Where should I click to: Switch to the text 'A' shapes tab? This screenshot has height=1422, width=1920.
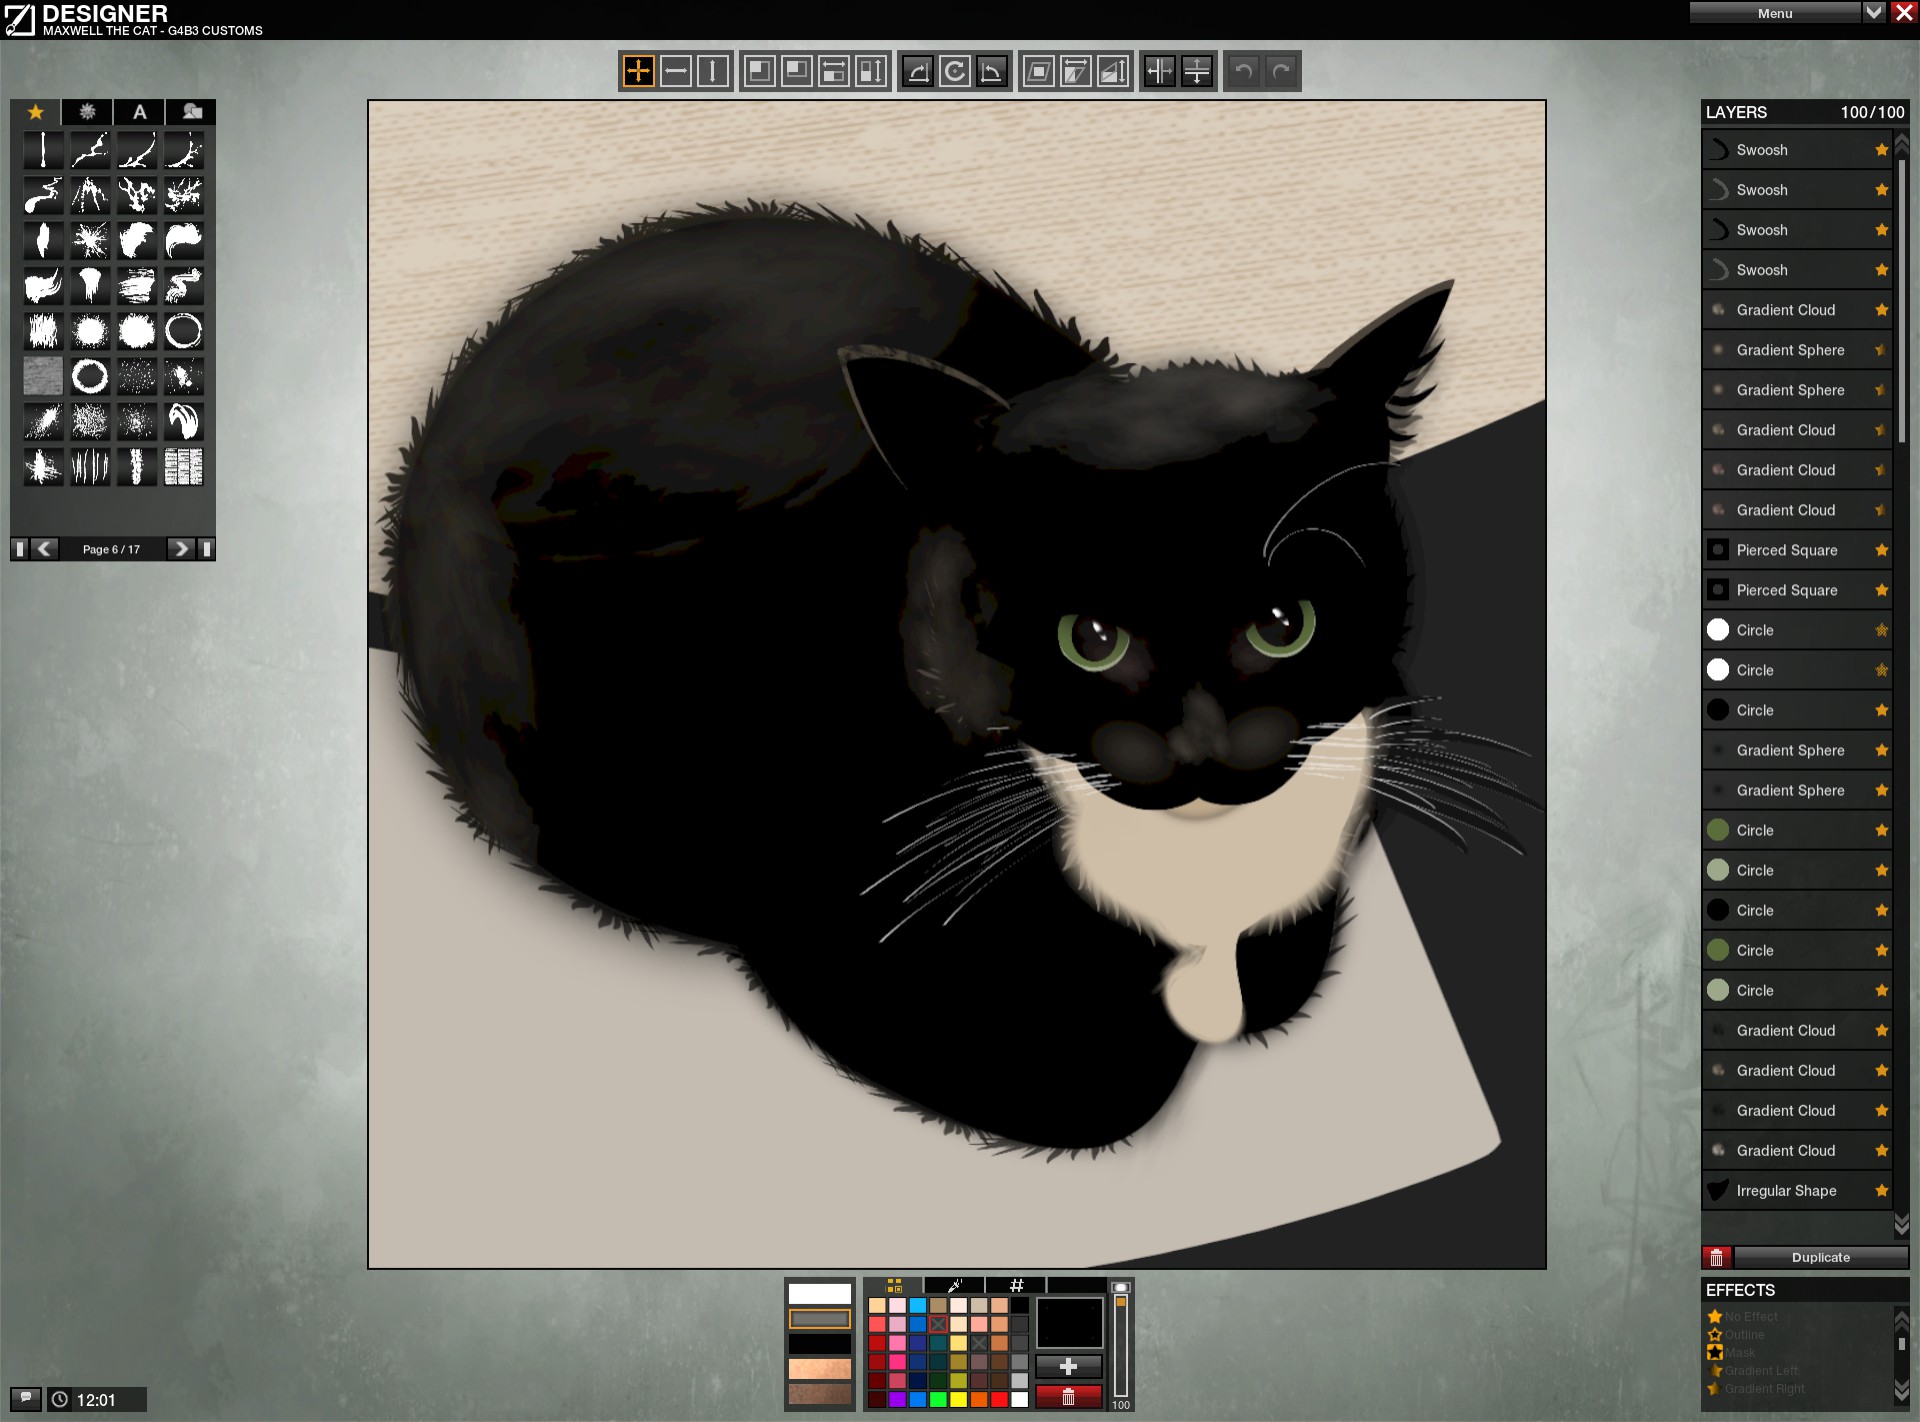(x=140, y=112)
